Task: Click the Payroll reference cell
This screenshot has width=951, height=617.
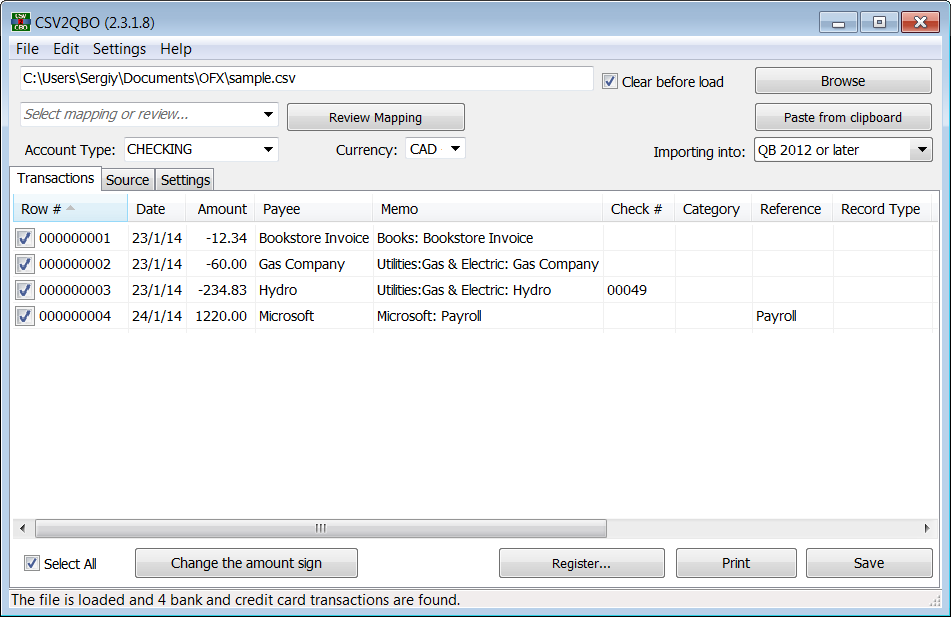Action: [792, 316]
